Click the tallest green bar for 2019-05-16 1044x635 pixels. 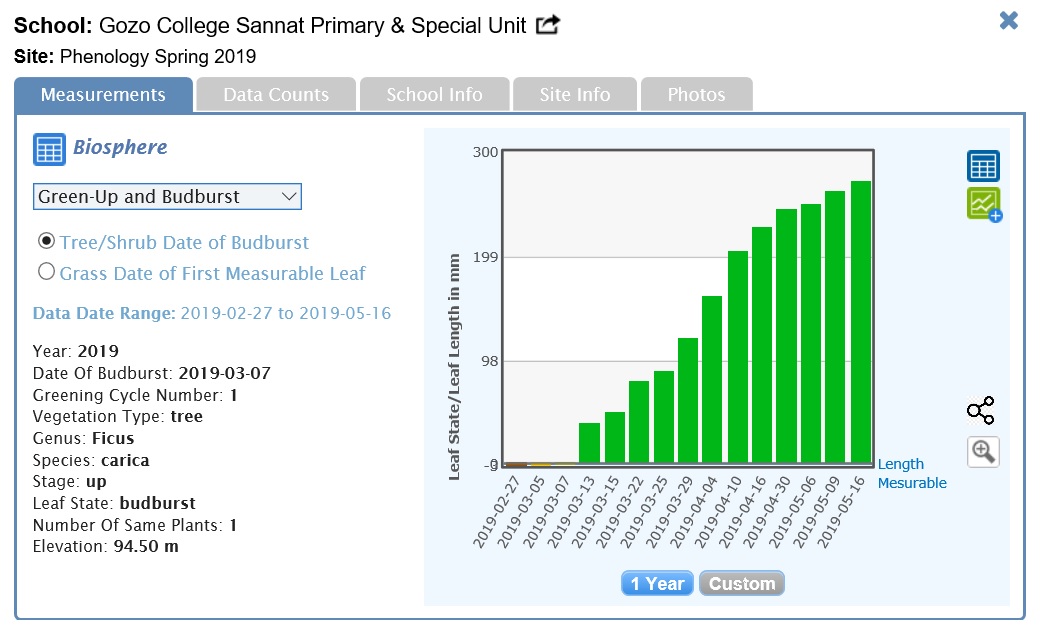pos(861,322)
